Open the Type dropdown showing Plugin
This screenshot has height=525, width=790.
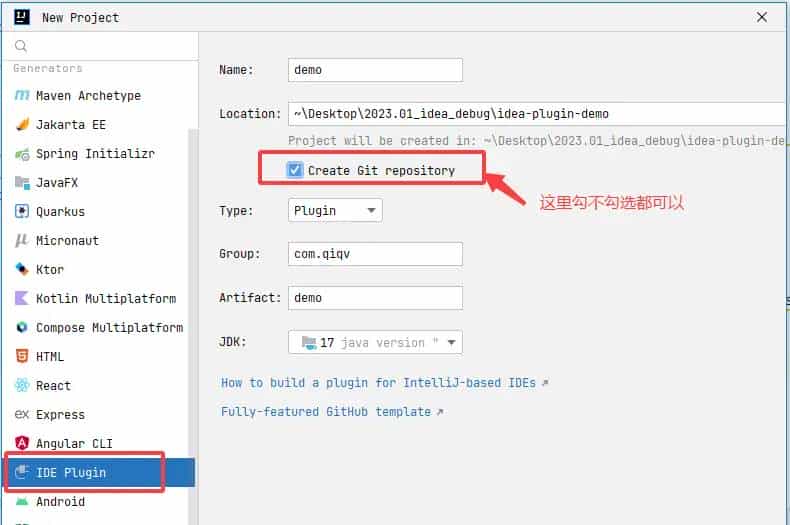pos(335,210)
